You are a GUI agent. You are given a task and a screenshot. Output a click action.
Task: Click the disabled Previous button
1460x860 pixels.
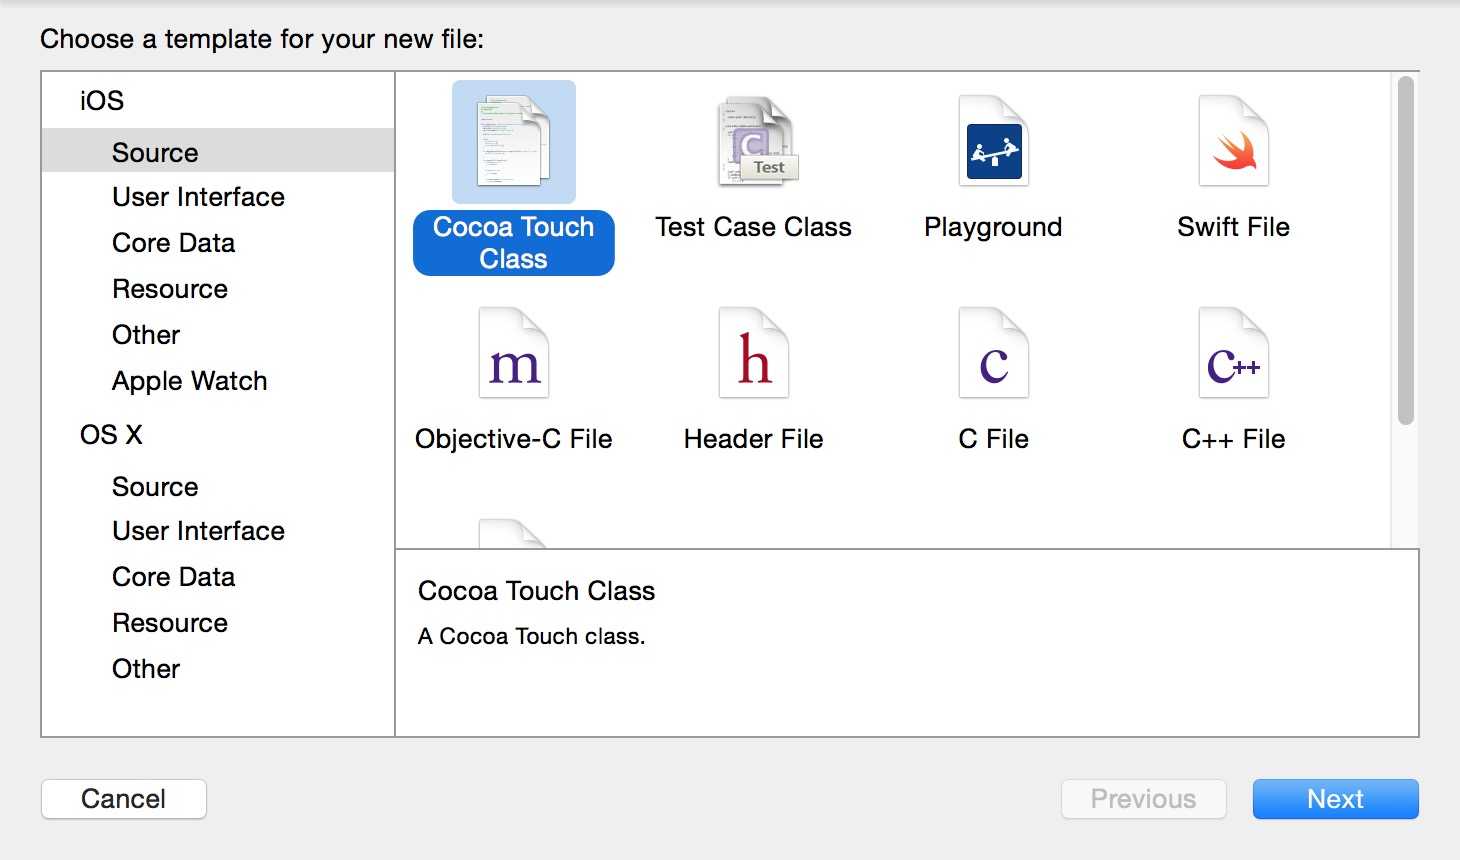(x=1143, y=799)
